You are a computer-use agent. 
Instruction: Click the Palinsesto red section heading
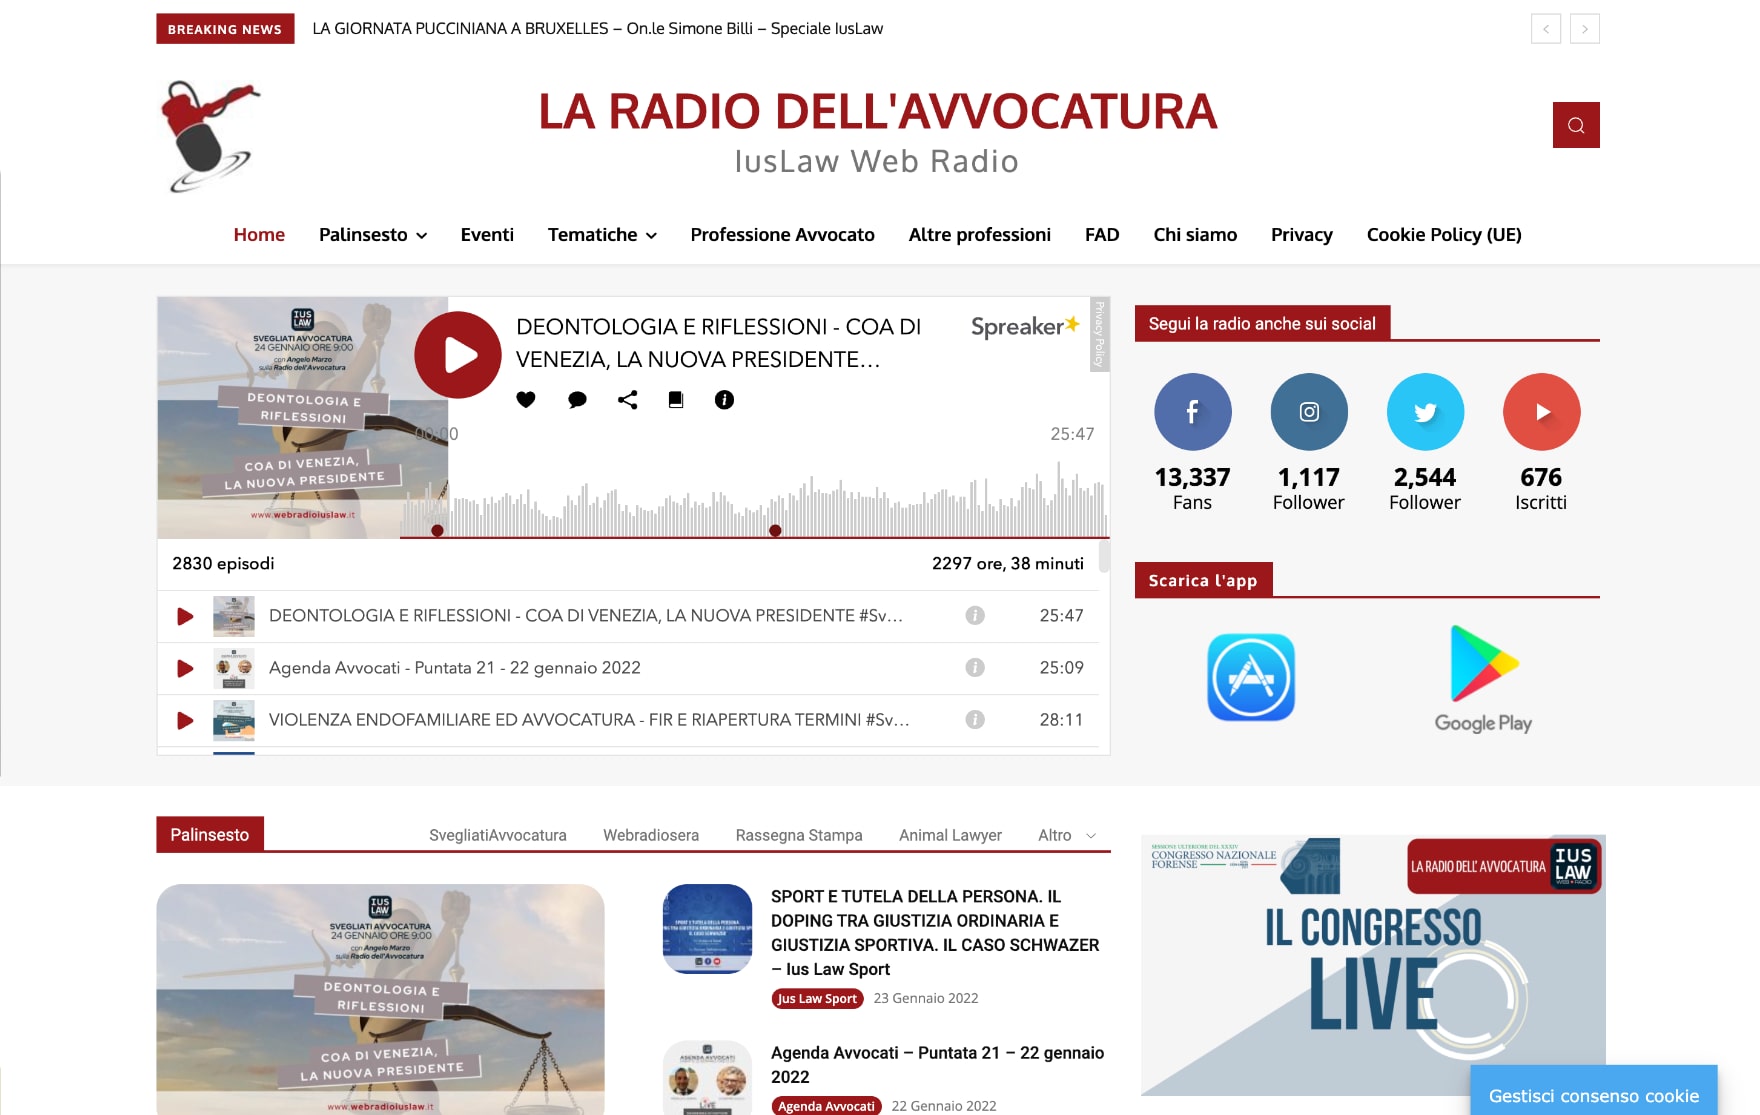[x=210, y=835]
